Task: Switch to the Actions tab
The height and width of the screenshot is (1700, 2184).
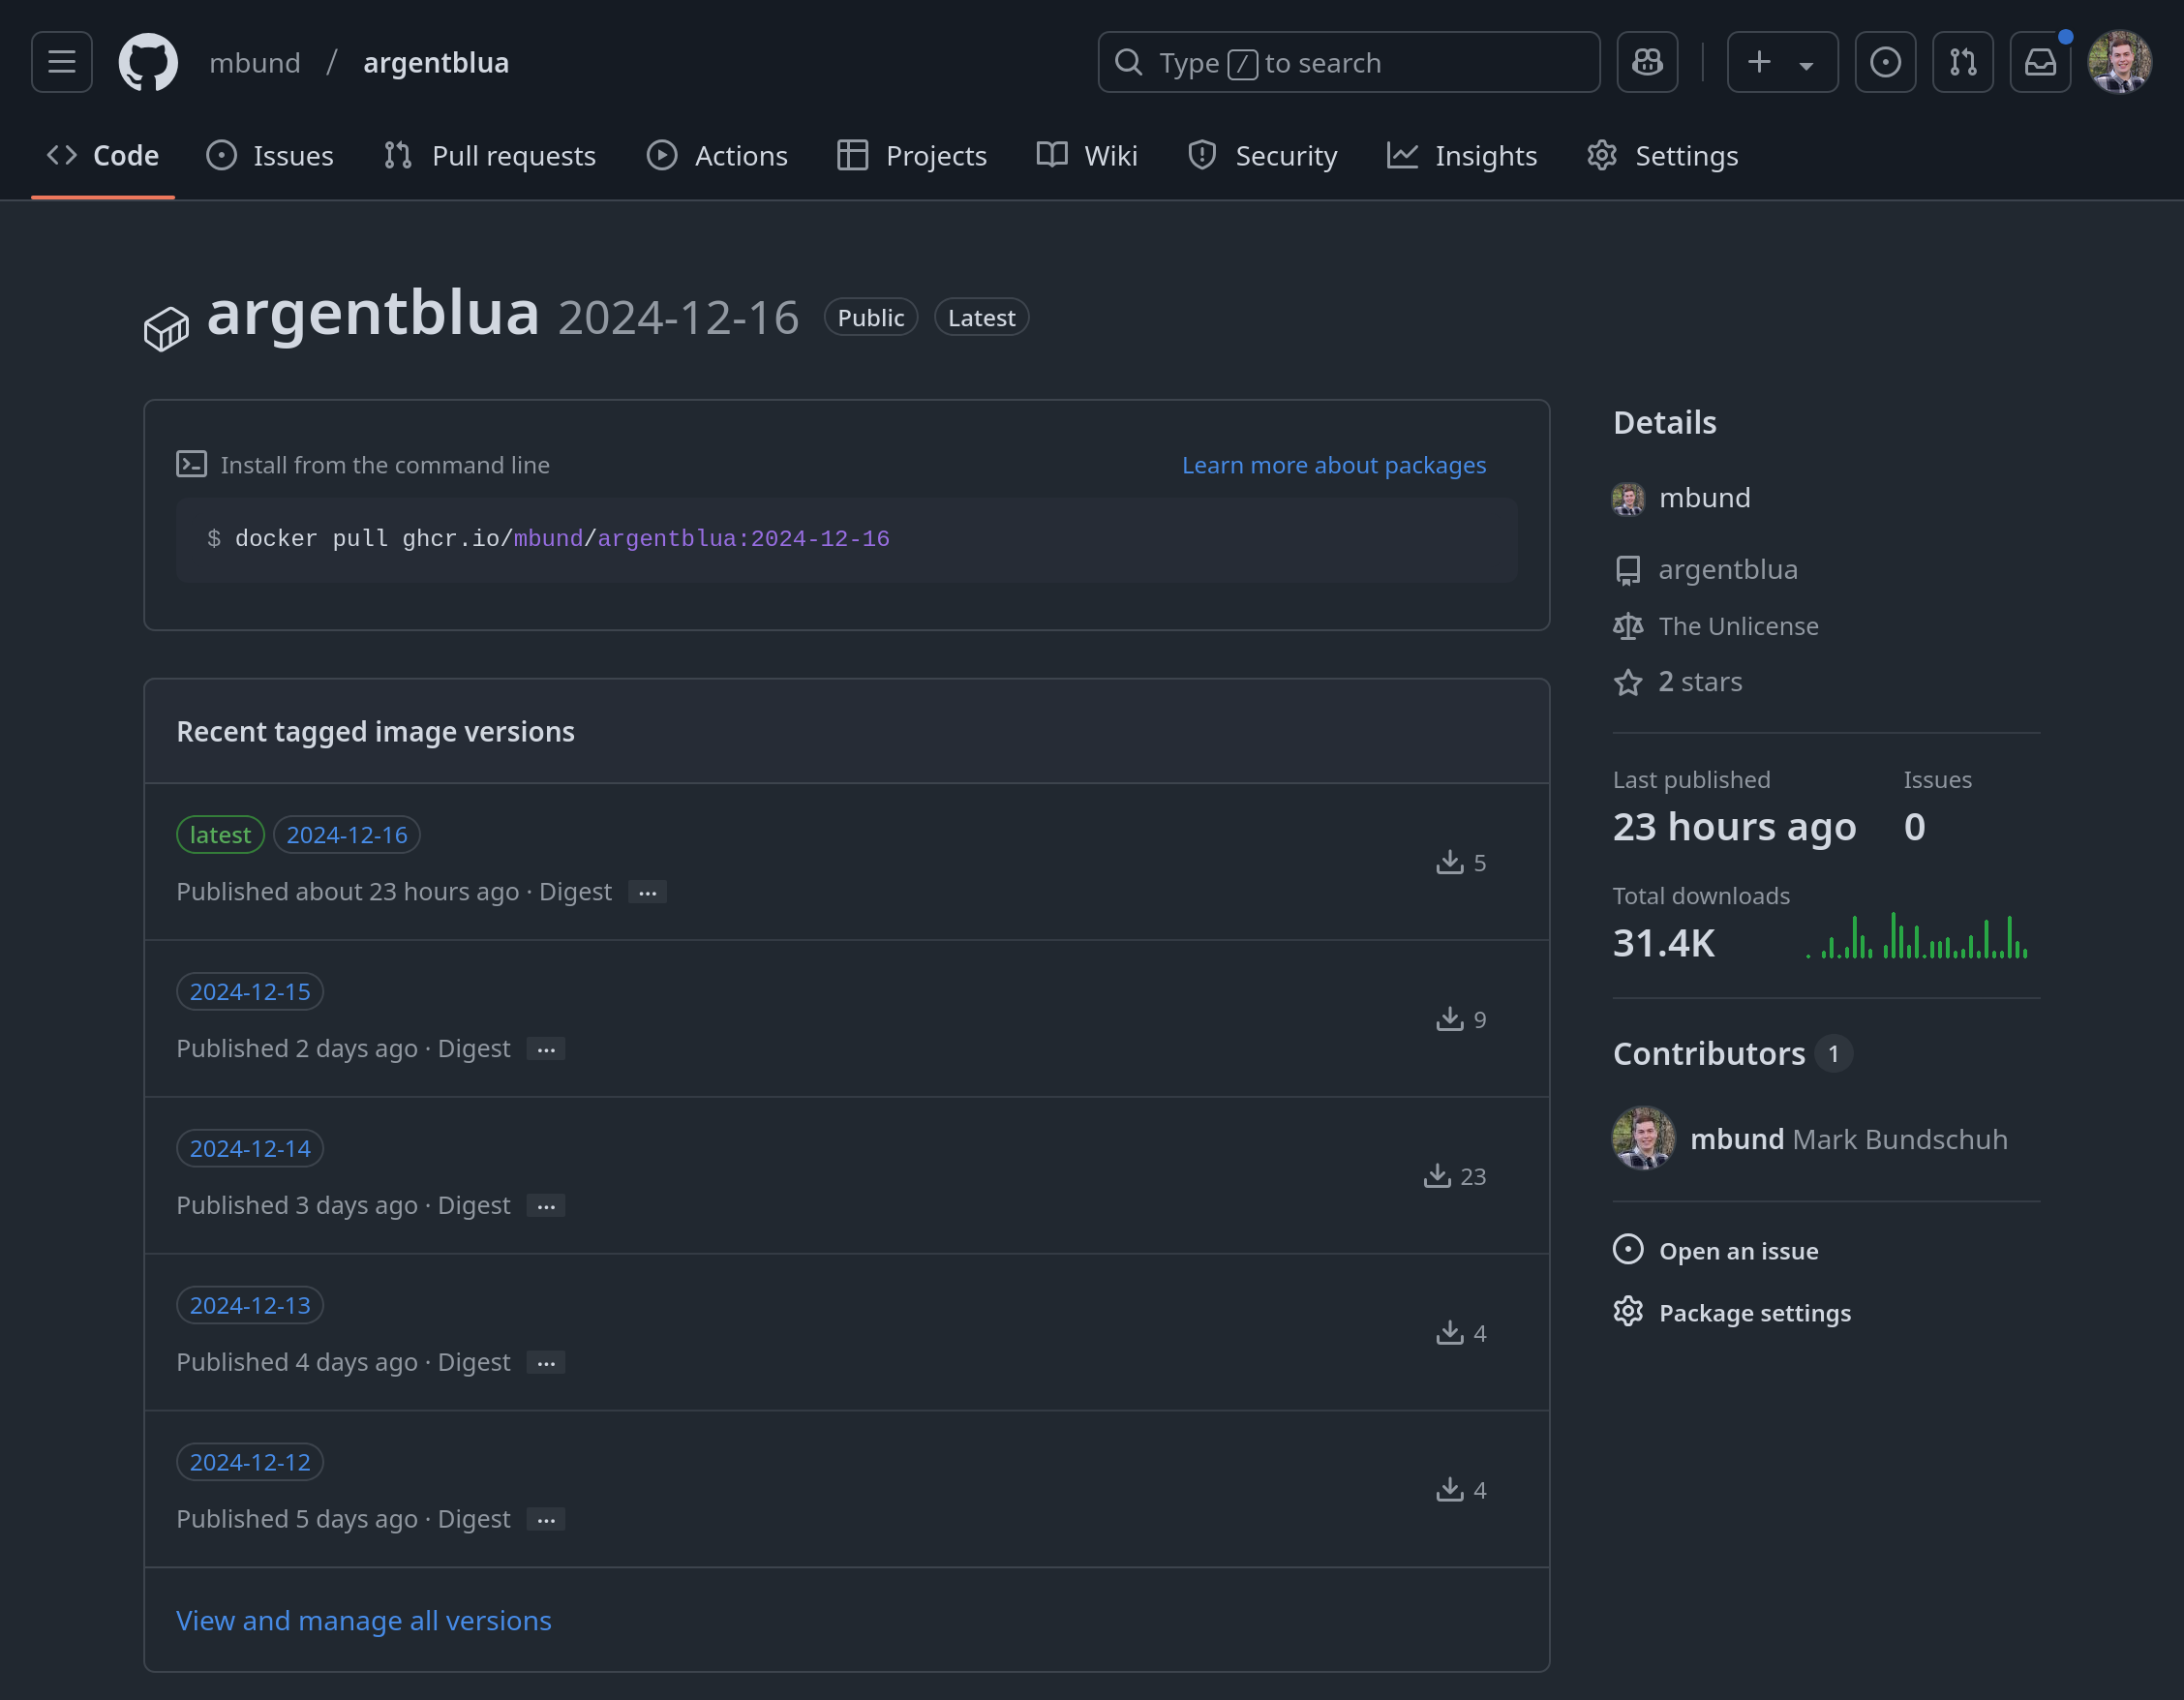Action: click(x=717, y=156)
